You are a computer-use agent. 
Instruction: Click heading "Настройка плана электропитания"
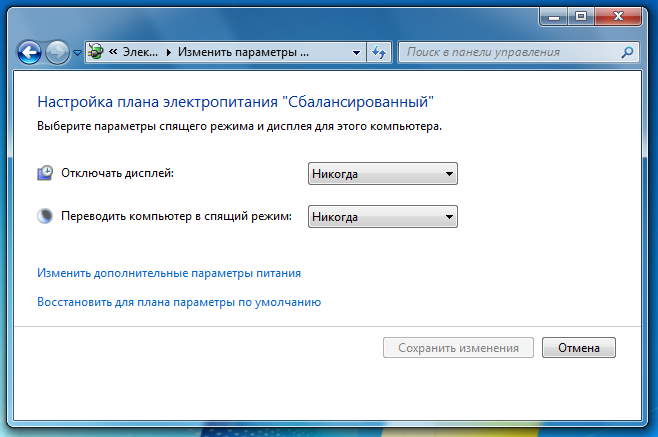[158, 102]
